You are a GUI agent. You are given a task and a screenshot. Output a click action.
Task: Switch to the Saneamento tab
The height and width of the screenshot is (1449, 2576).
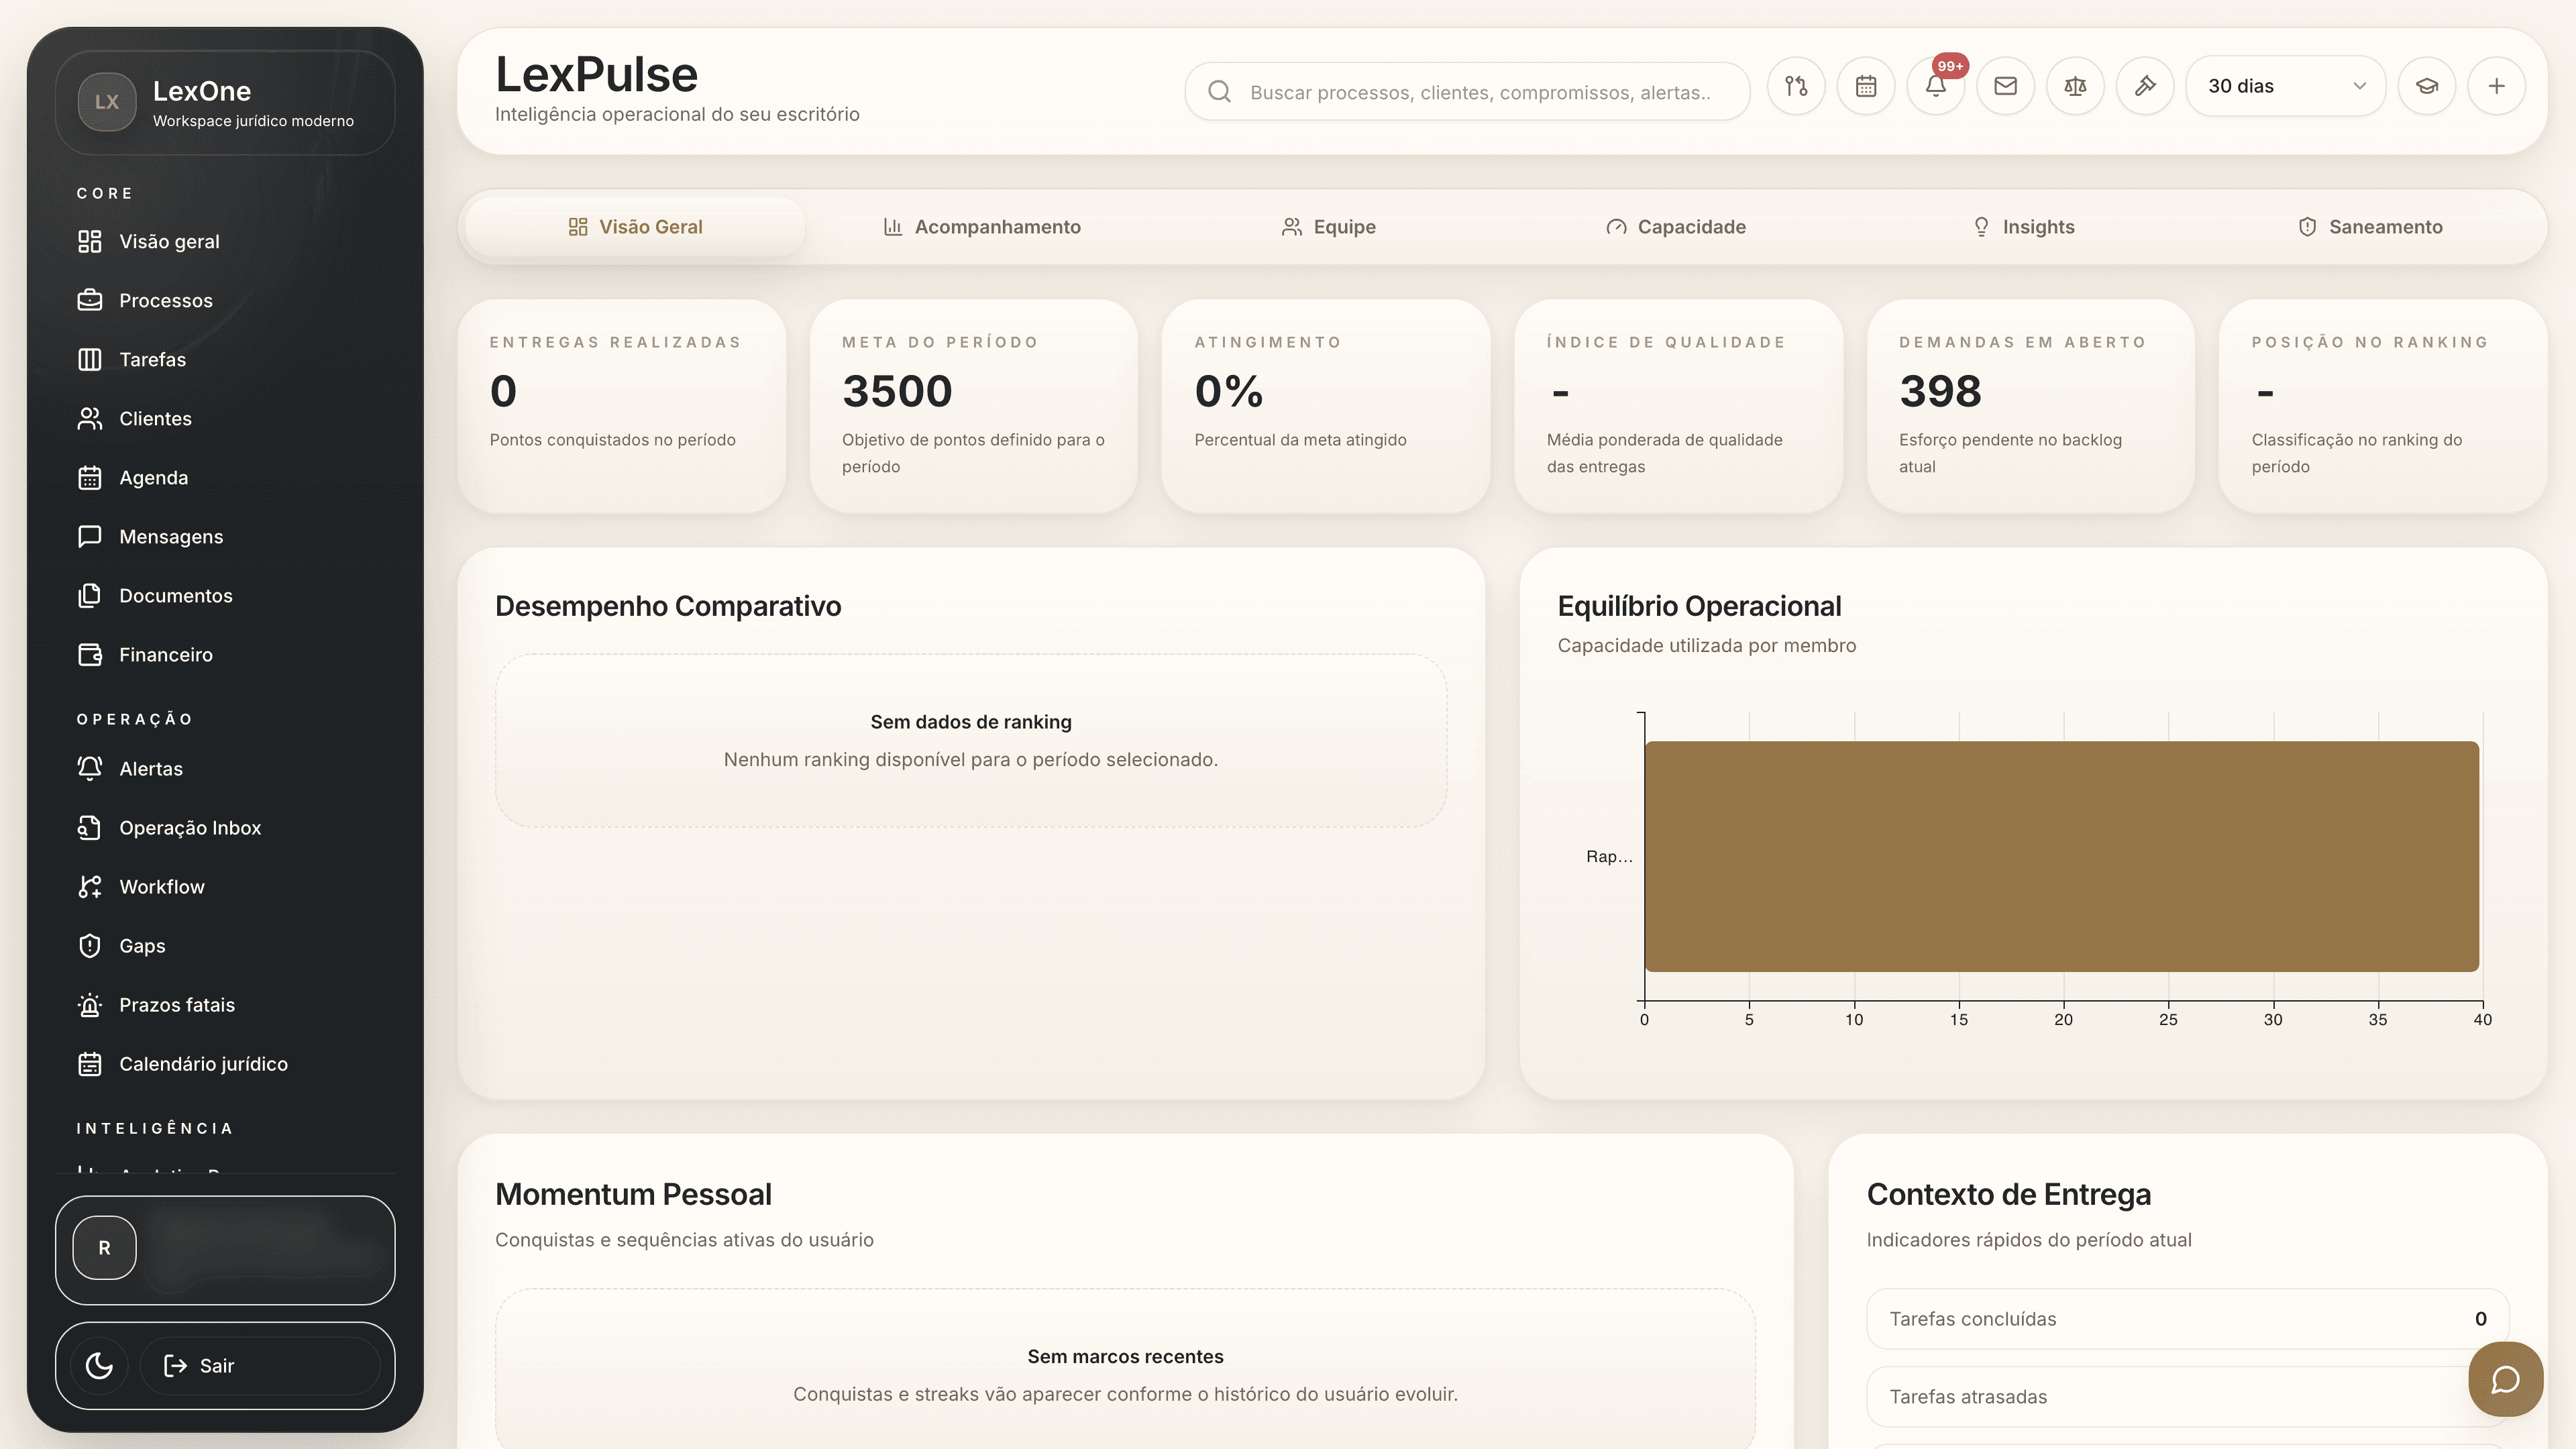coord(2370,227)
